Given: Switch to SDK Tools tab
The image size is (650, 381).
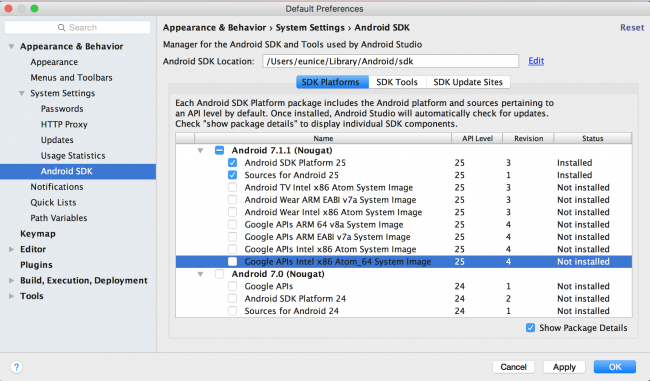Looking at the screenshot, I should [x=397, y=82].
